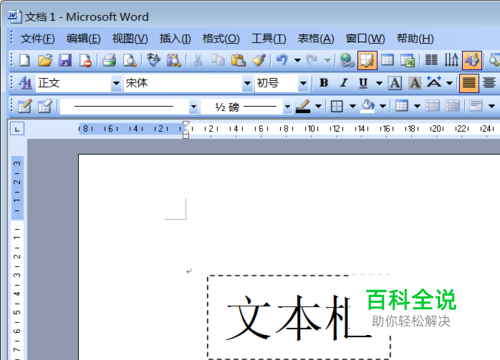Screen dimensions: 500x360
Task: Select the Format Painter brush
Action: [259, 61]
